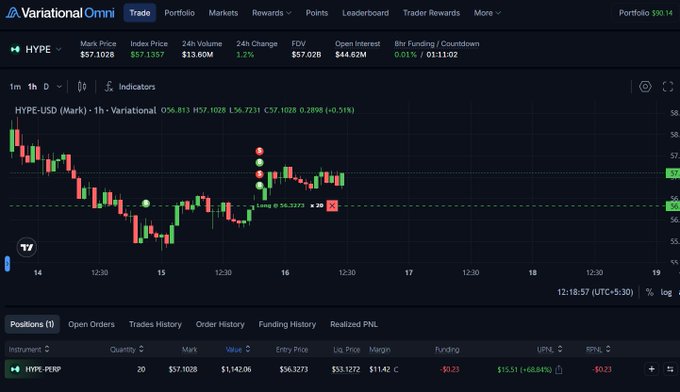The image size is (680, 392).
Task: Click the chart time 12:18:57 (UTC+5:30)
Action: tap(595, 292)
